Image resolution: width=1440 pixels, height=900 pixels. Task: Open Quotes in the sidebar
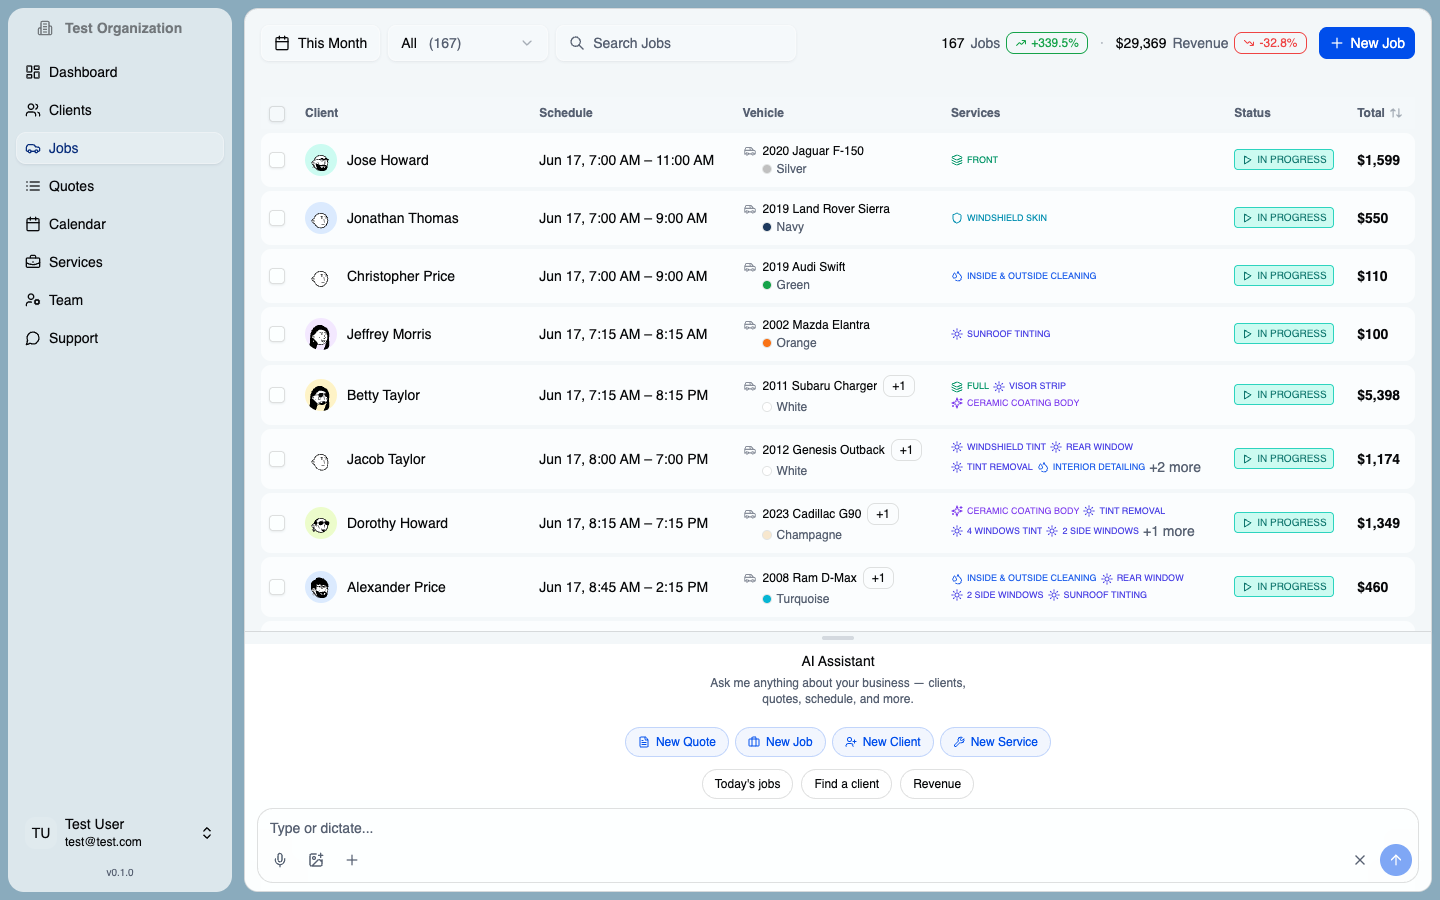(120, 186)
